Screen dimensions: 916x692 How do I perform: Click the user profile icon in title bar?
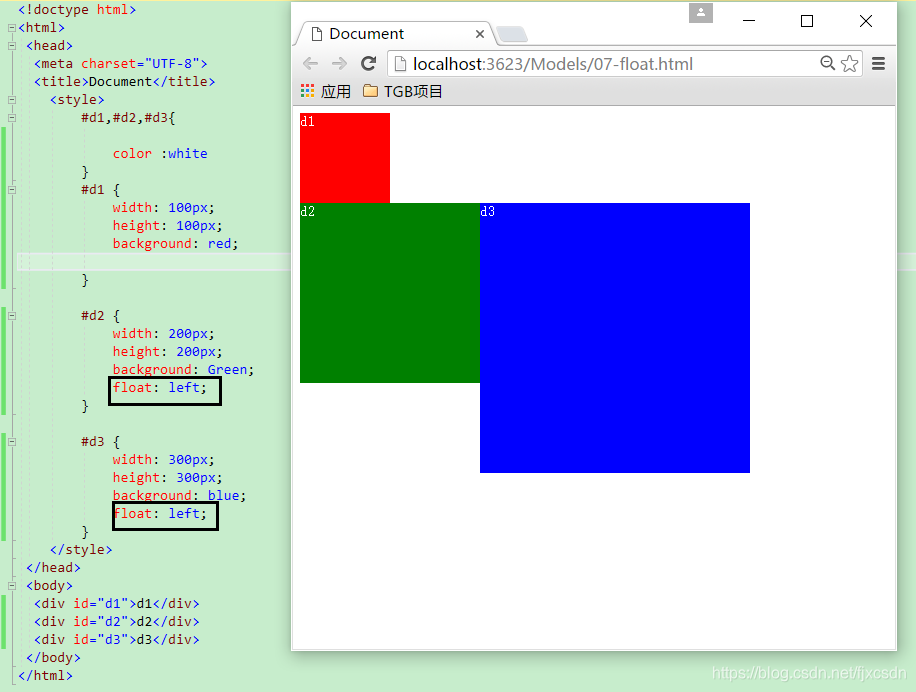[x=700, y=13]
